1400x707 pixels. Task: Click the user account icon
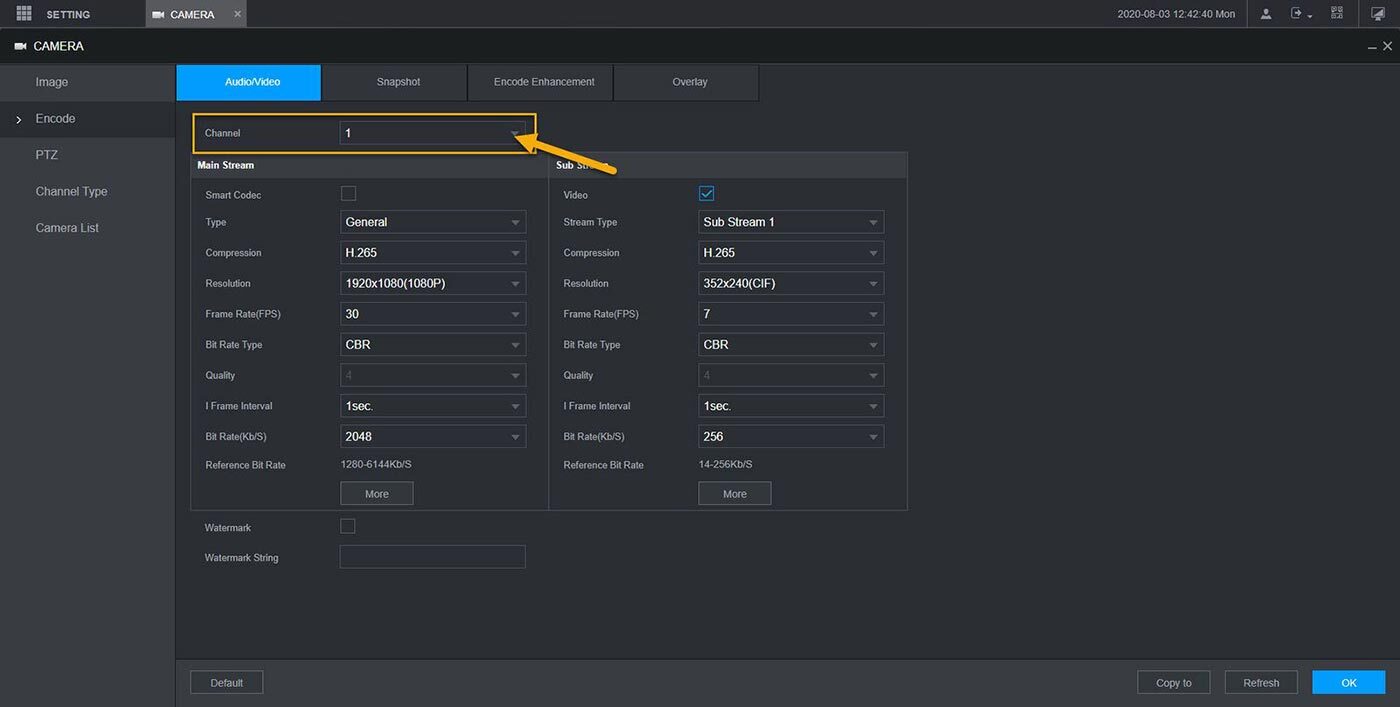[x=1266, y=14]
